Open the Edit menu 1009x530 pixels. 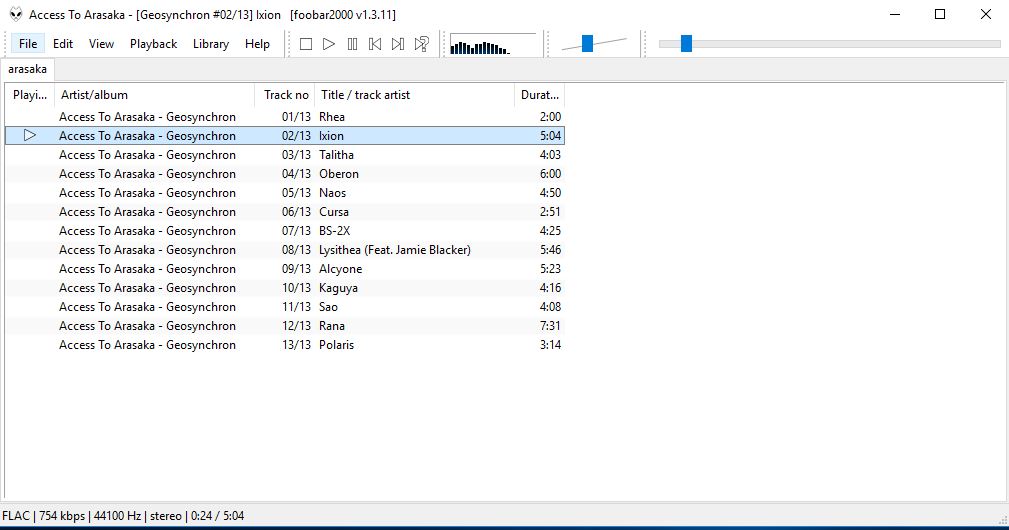[62, 44]
